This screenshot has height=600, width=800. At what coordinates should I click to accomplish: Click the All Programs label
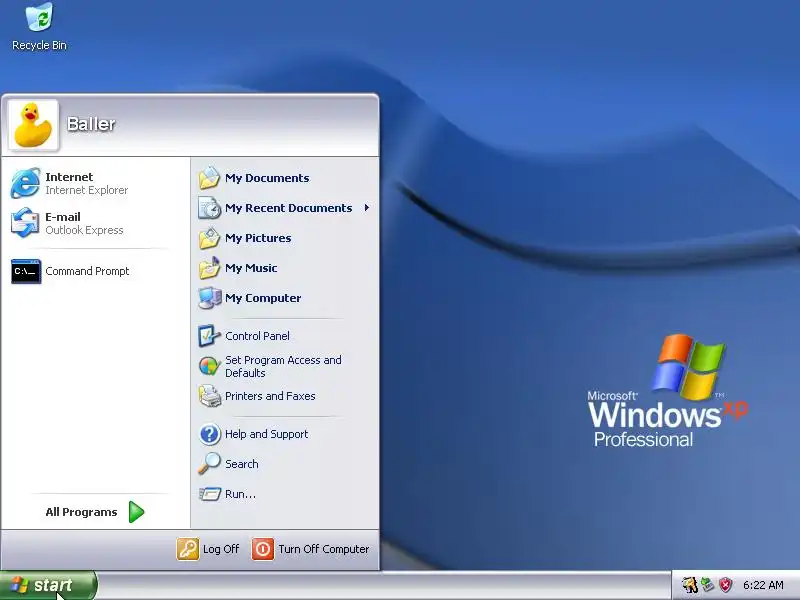tap(81, 512)
